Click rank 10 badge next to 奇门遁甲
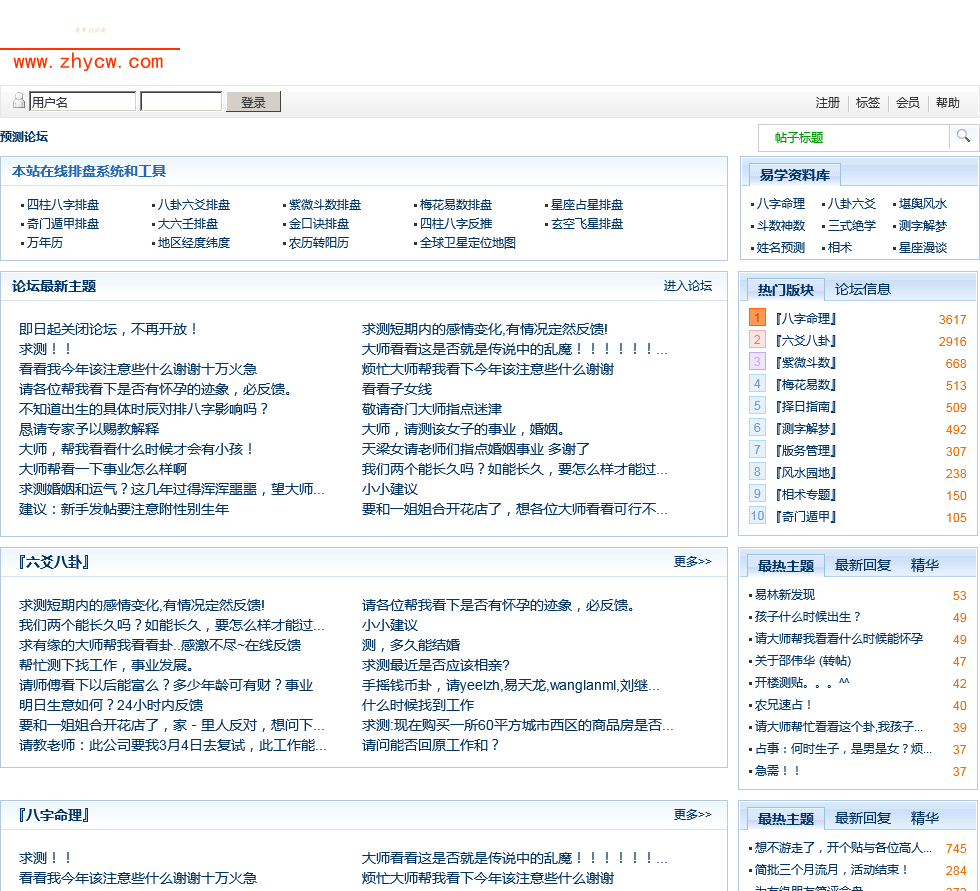 click(757, 515)
